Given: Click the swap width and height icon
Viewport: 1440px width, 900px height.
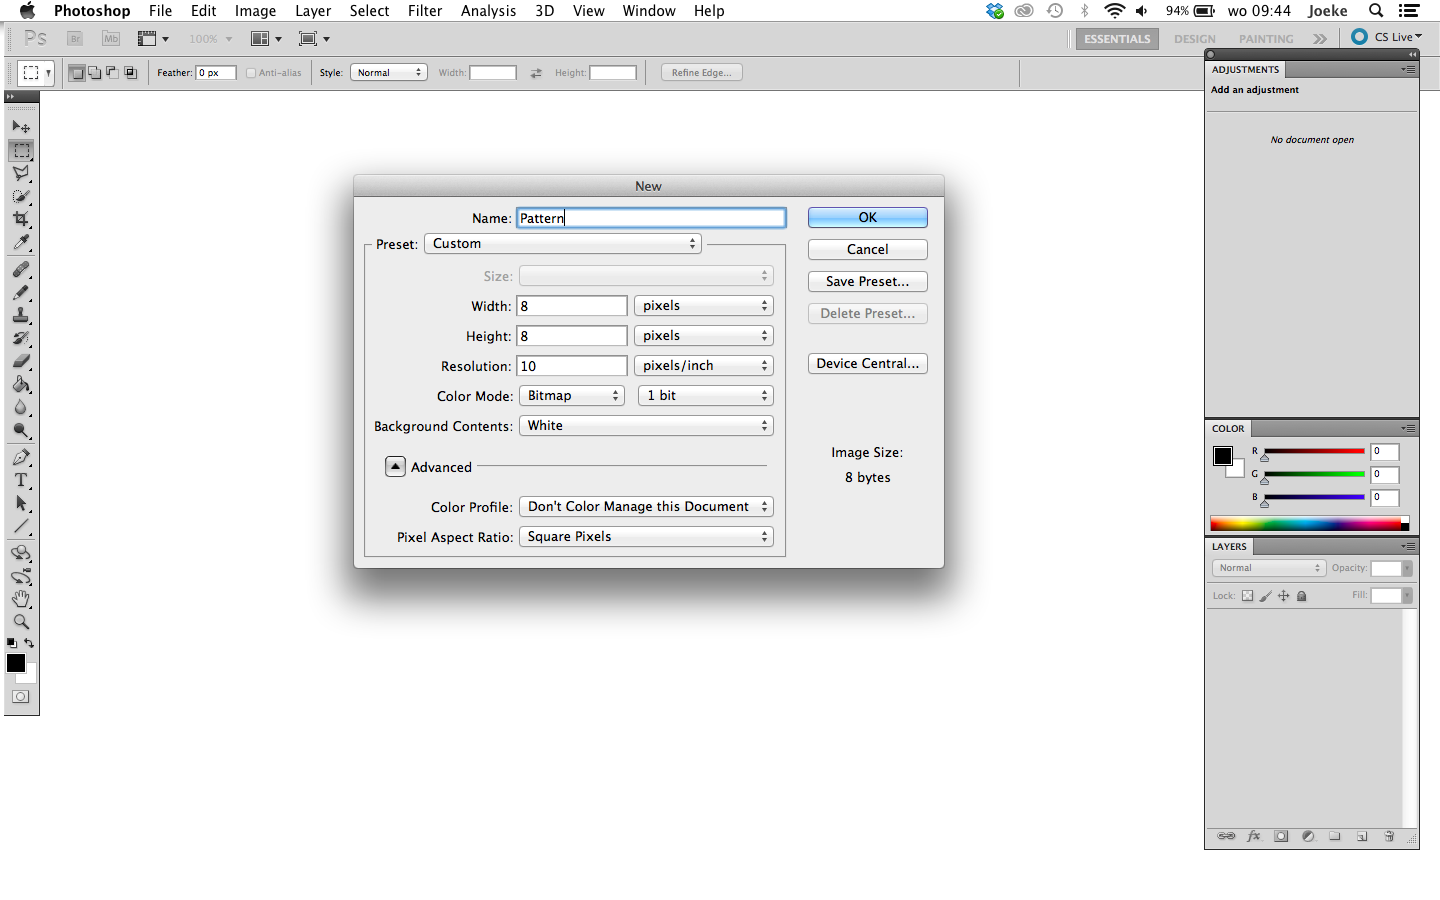Looking at the screenshot, I should [x=536, y=73].
